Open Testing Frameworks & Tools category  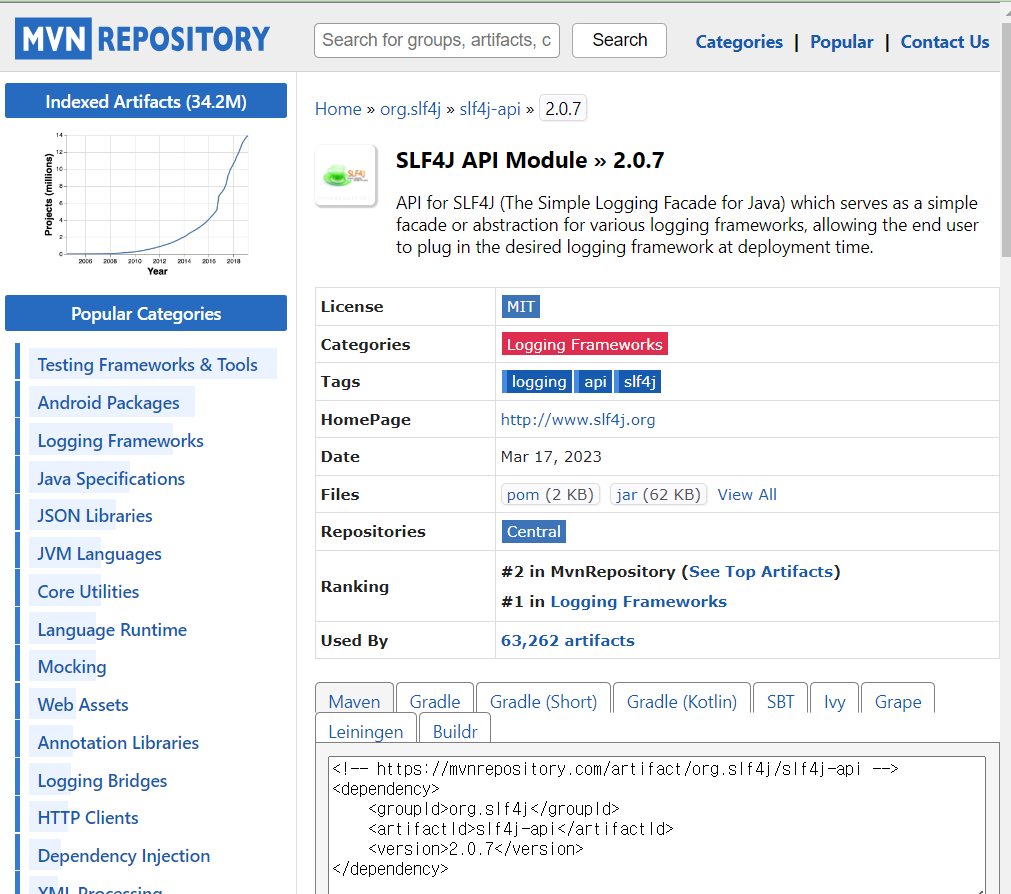147,365
